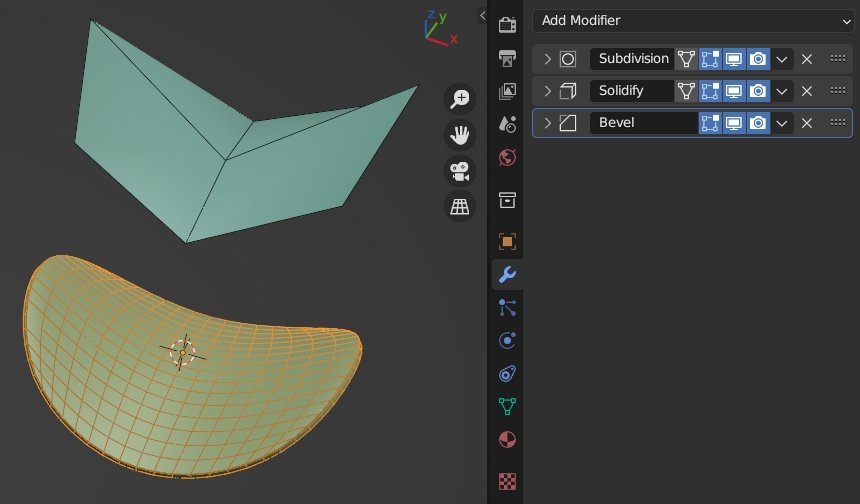Open the Output properties tab
The height and width of the screenshot is (504, 860).
507,58
